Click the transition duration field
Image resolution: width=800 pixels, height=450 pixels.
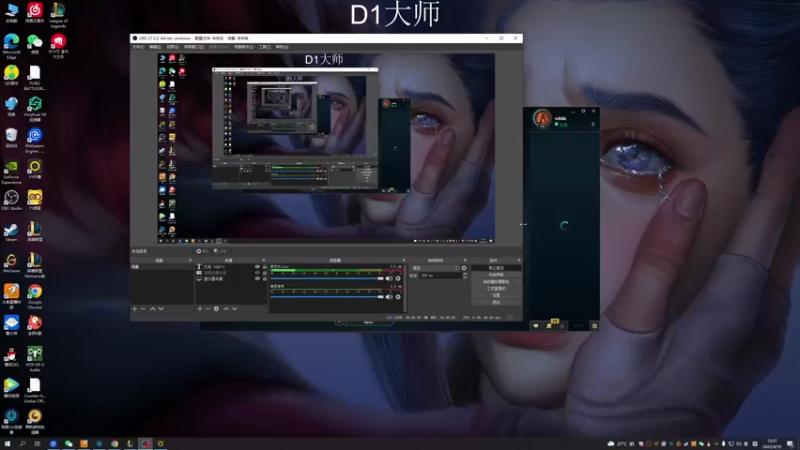click(x=441, y=276)
